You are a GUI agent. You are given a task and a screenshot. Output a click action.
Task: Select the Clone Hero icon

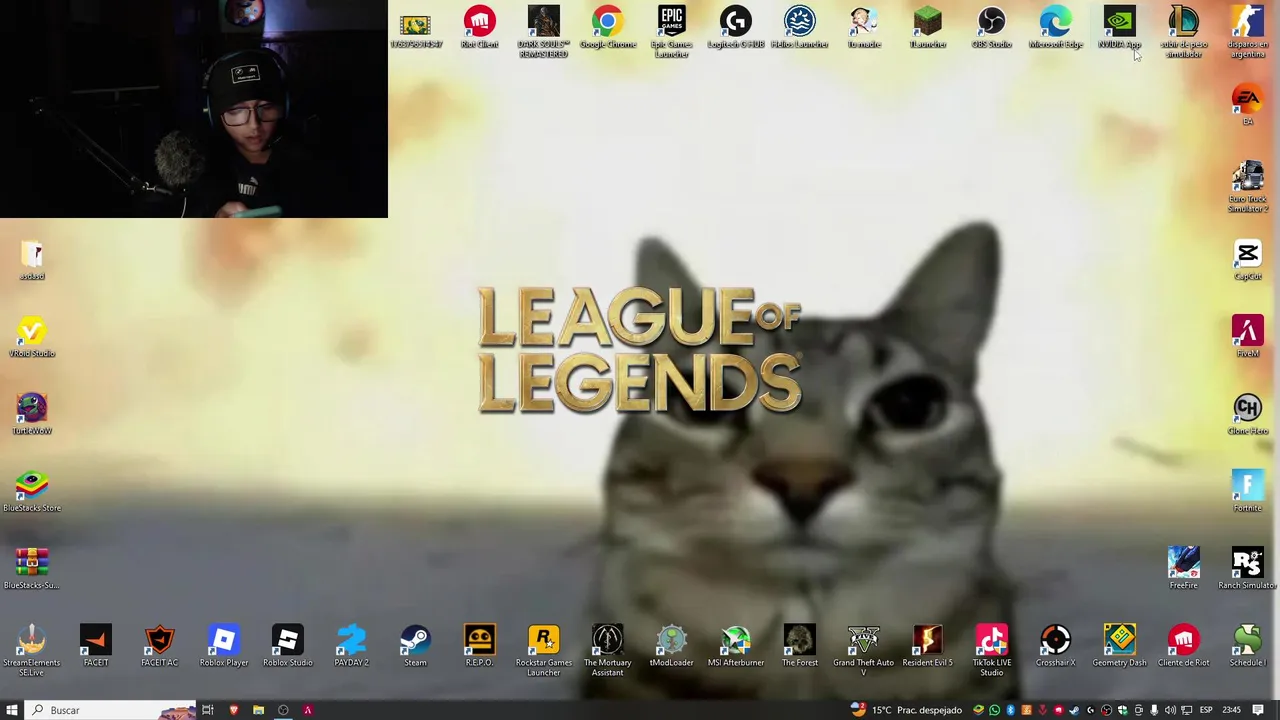1247,412
